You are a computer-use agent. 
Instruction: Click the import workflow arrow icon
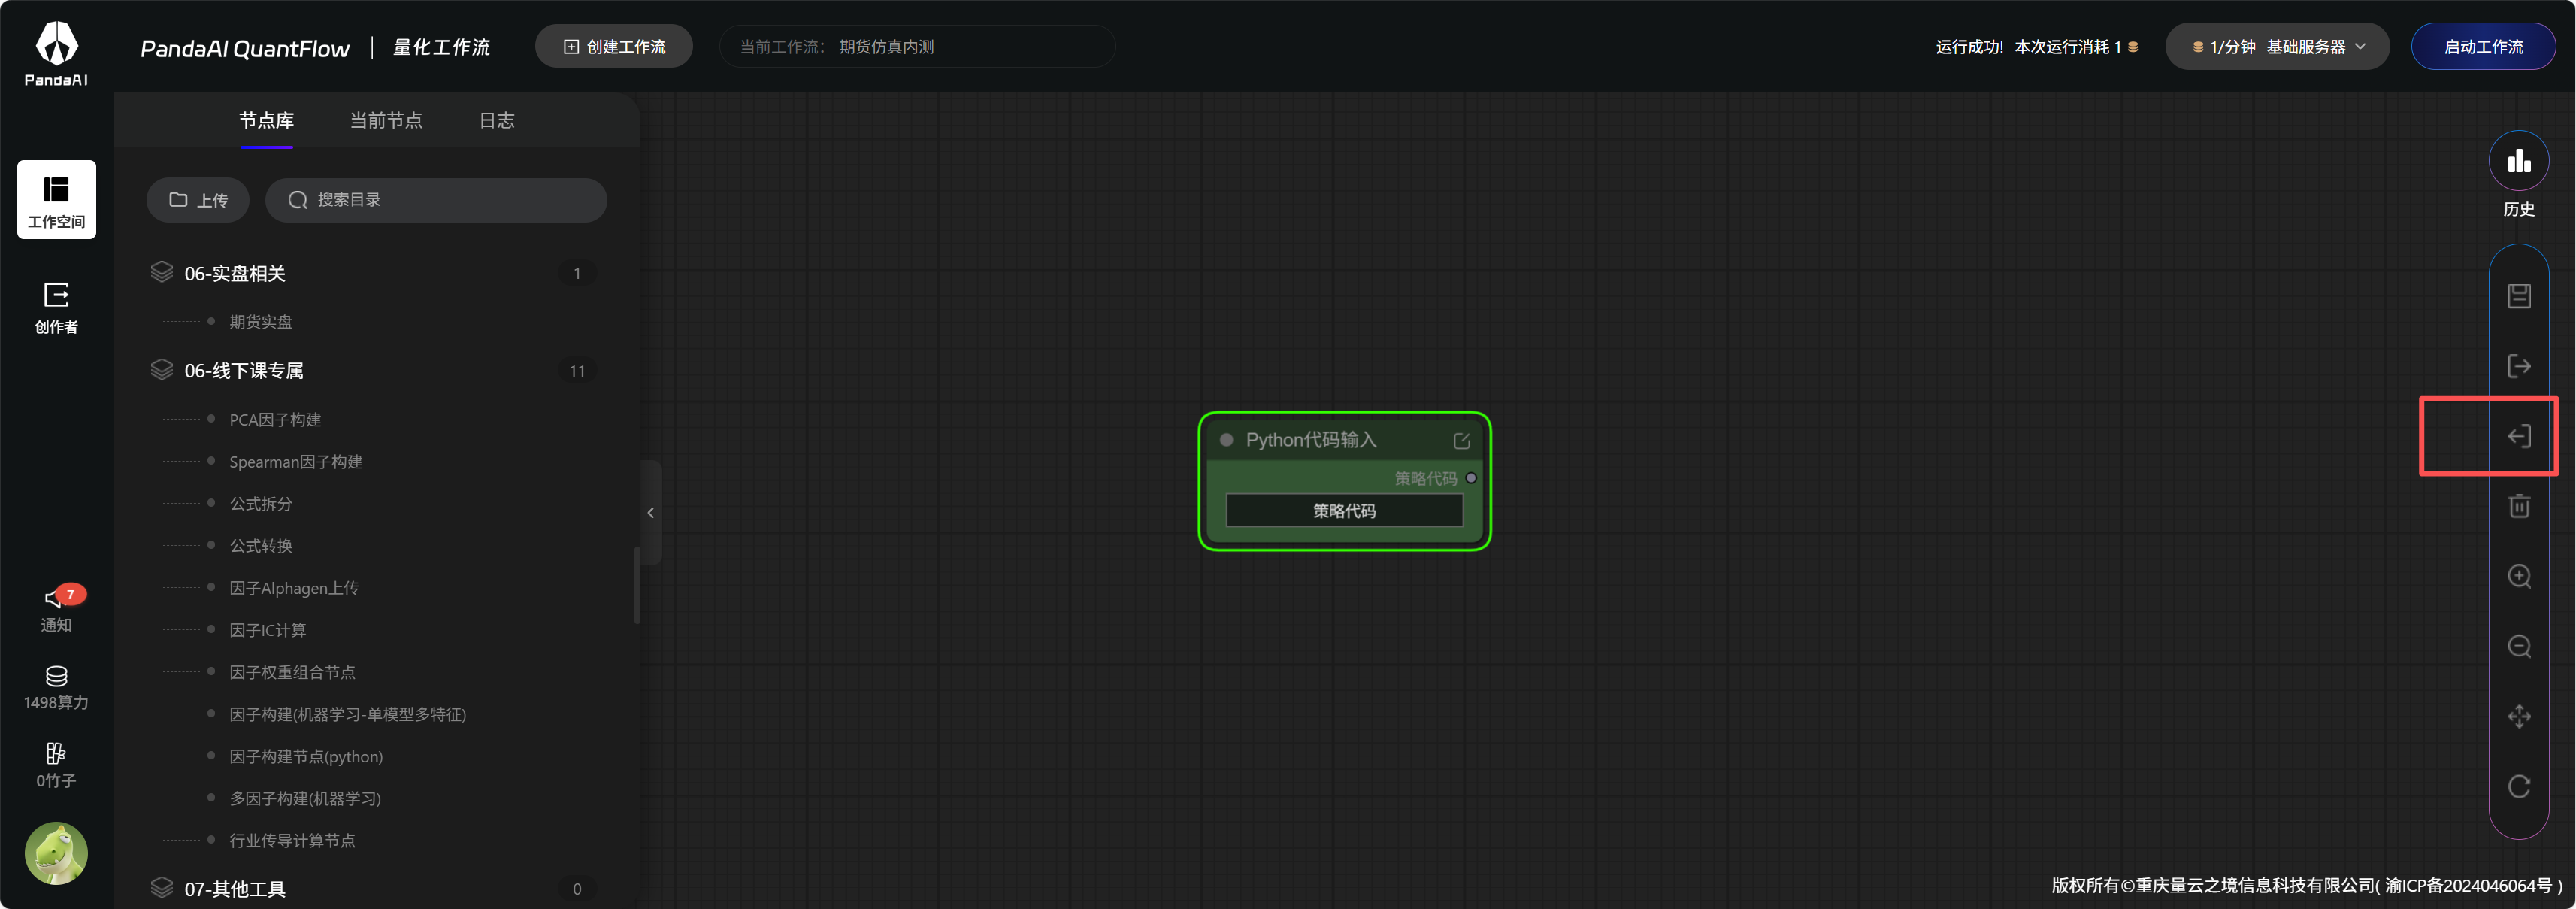coord(2519,436)
